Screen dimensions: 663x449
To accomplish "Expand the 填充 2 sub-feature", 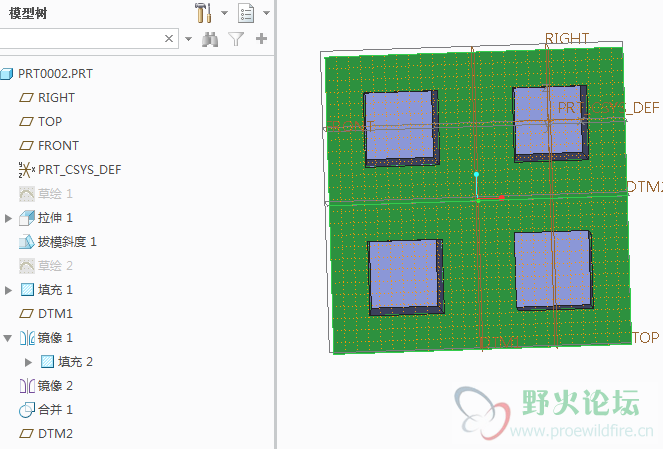I will coord(28,362).
